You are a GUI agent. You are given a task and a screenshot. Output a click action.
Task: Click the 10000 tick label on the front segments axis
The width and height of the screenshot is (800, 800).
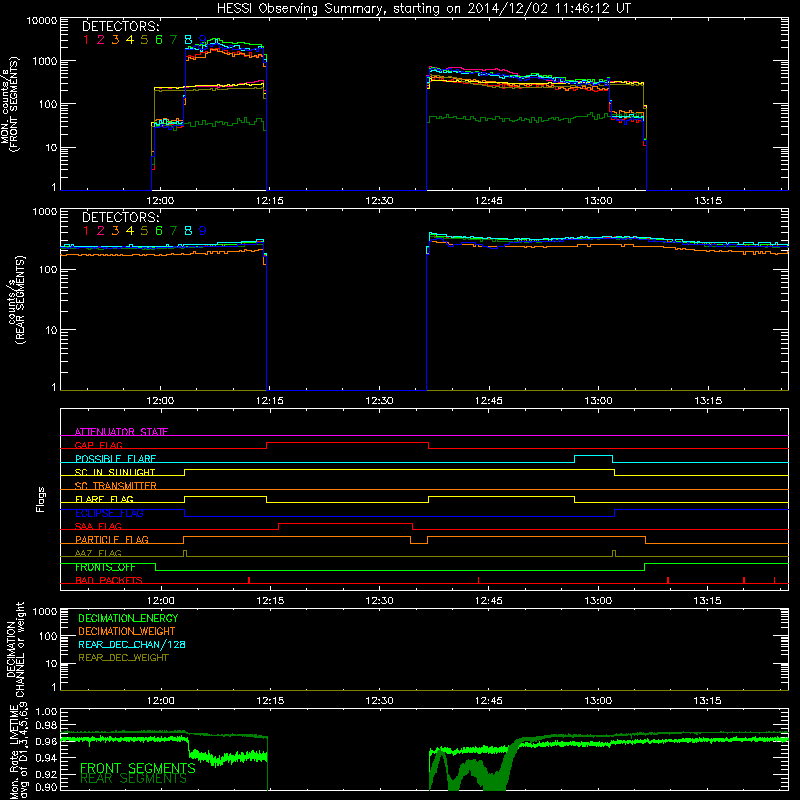point(42,21)
